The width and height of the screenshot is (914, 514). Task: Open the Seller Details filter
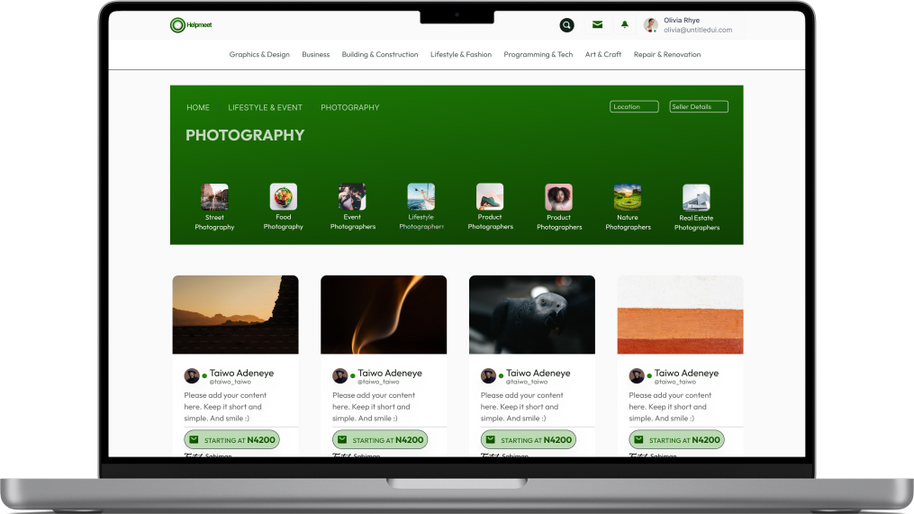(699, 107)
